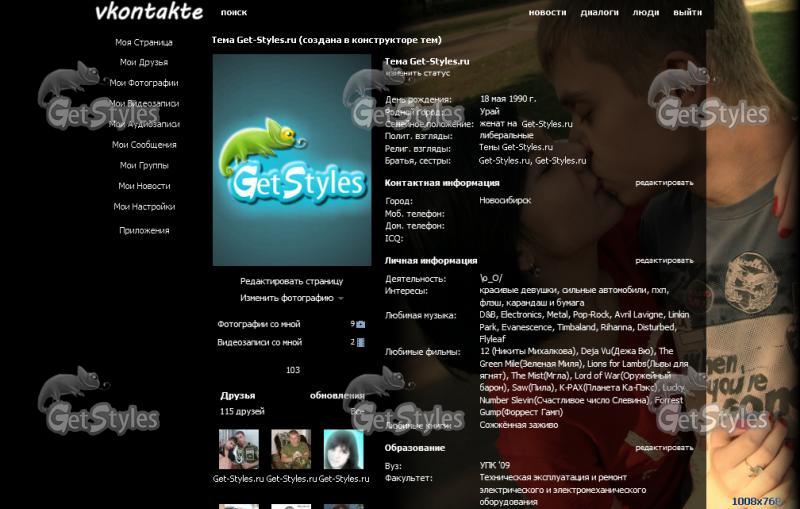The width and height of the screenshot is (800, 509).
Task: Click редактировать for Личная информация
Action: [664, 261]
